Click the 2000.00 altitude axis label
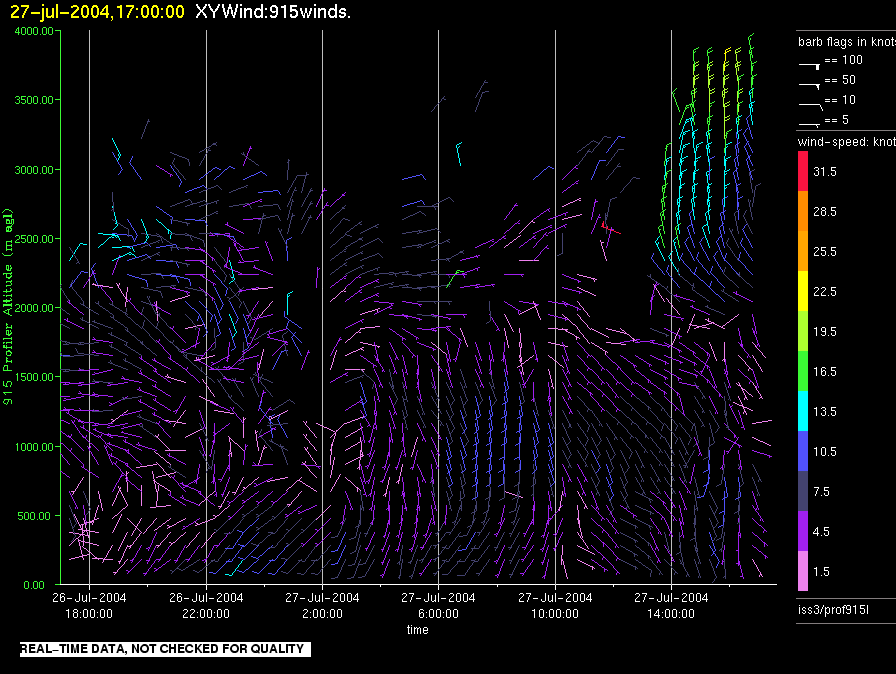The height and width of the screenshot is (674, 896). (34, 308)
